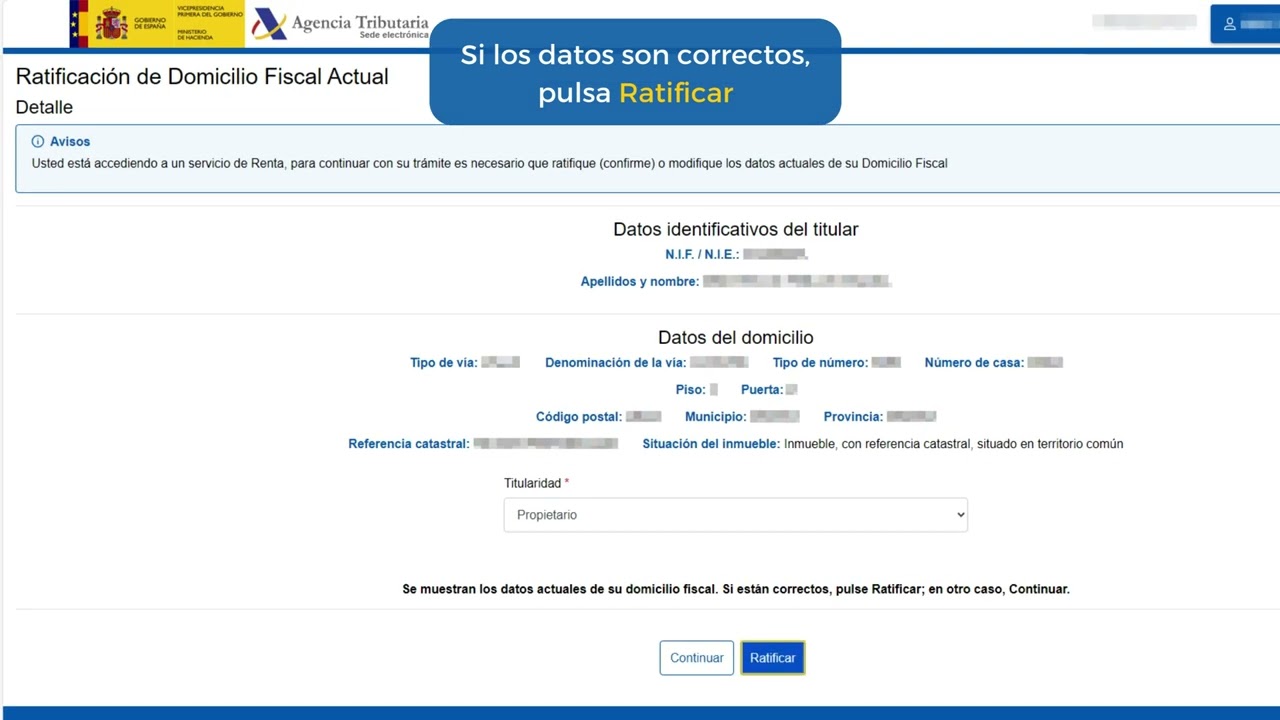
Task: Select the blue user session button
Action: pos(1247,22)
